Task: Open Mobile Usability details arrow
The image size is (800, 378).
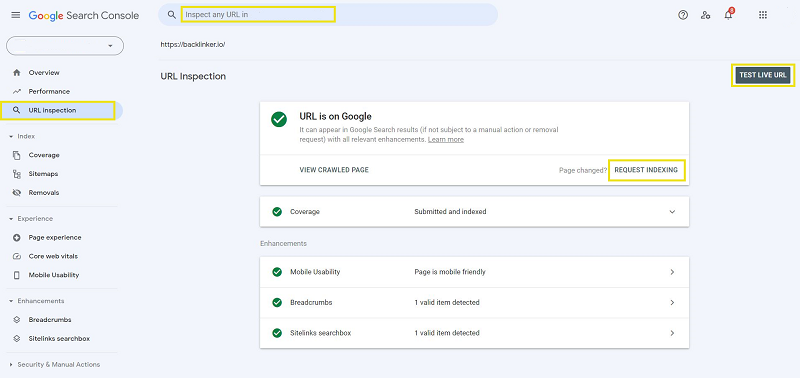Action: click(x=672, y=272)
